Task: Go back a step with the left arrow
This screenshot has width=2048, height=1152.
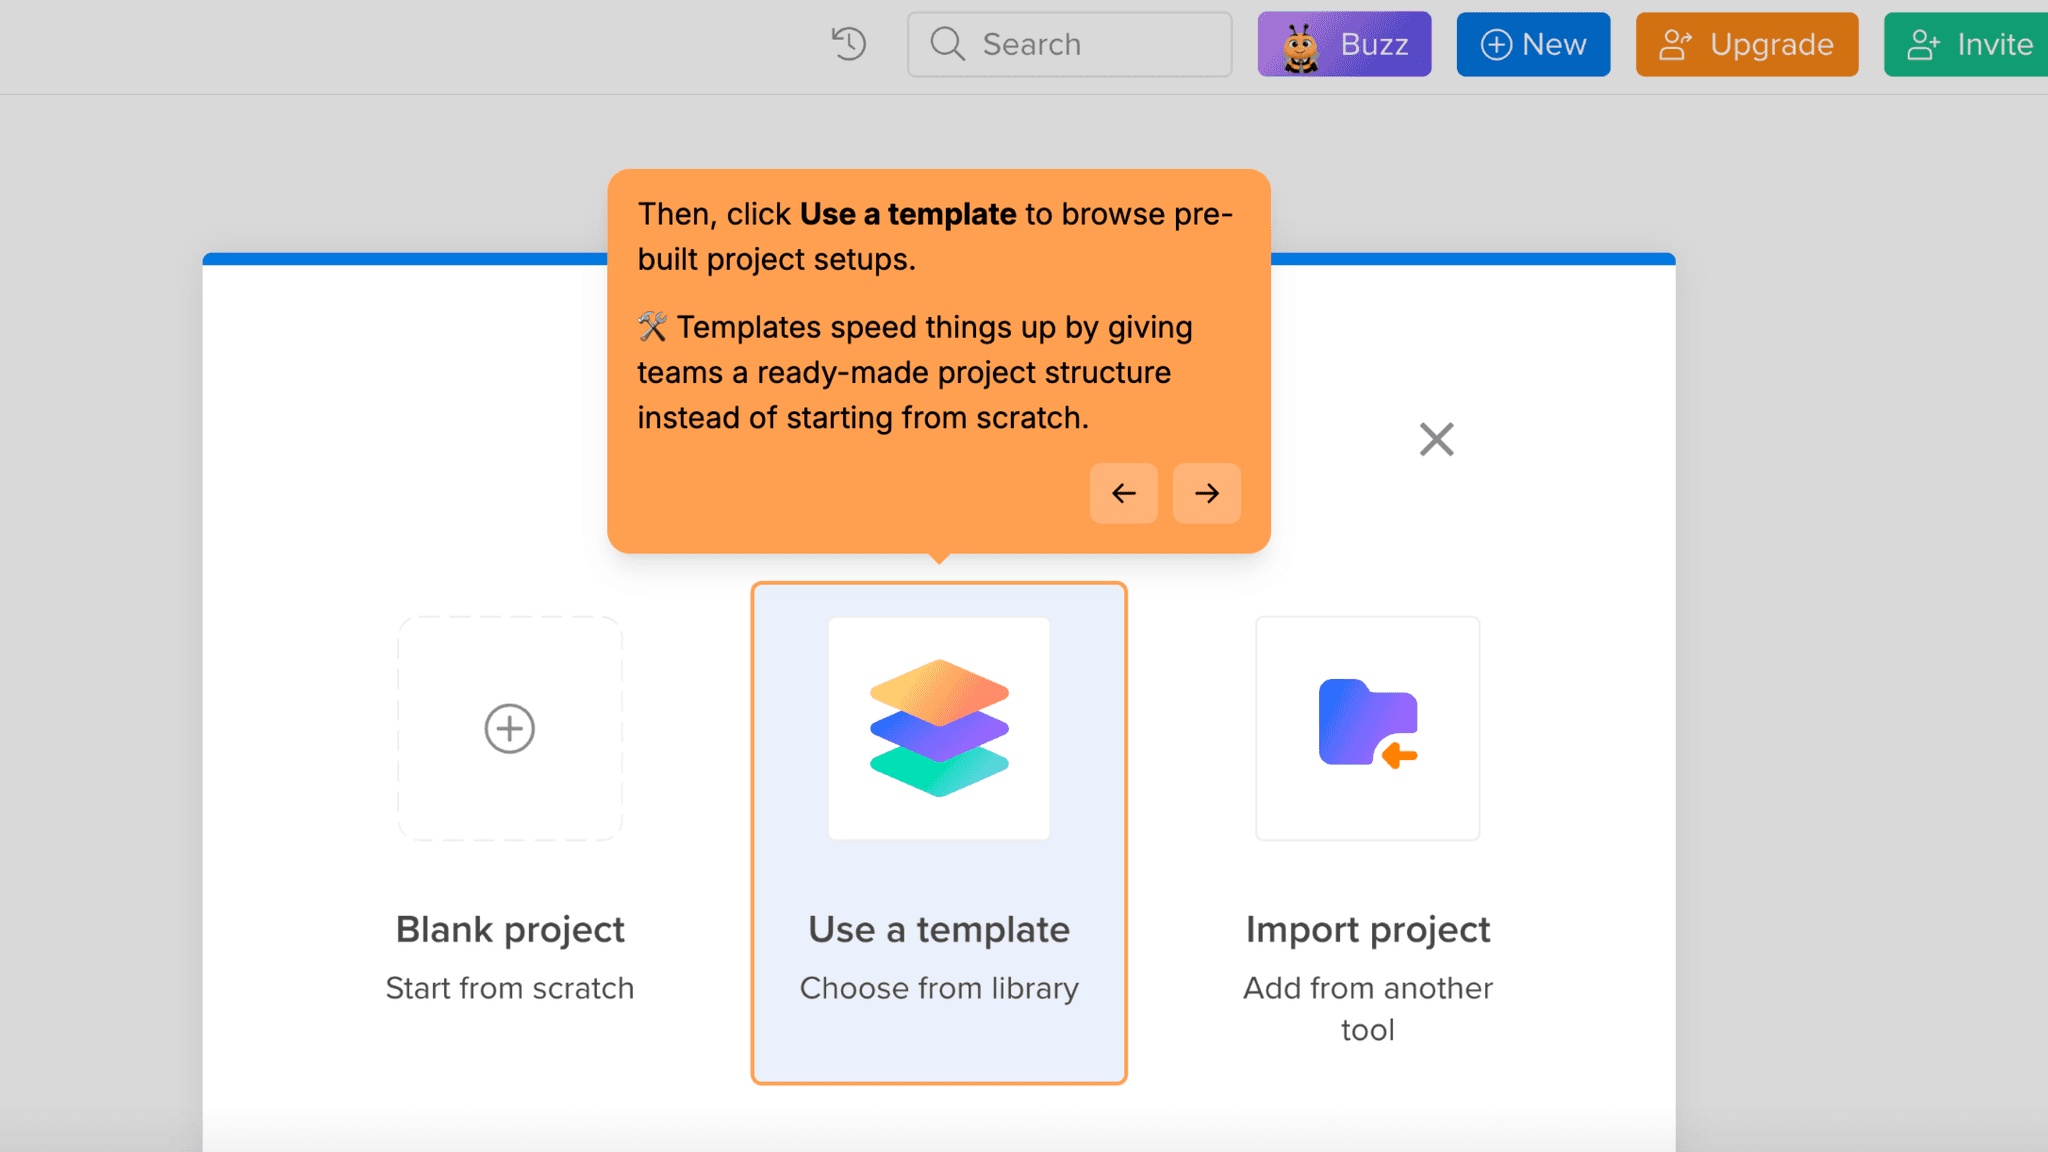Action: [x=1124, y=493]
